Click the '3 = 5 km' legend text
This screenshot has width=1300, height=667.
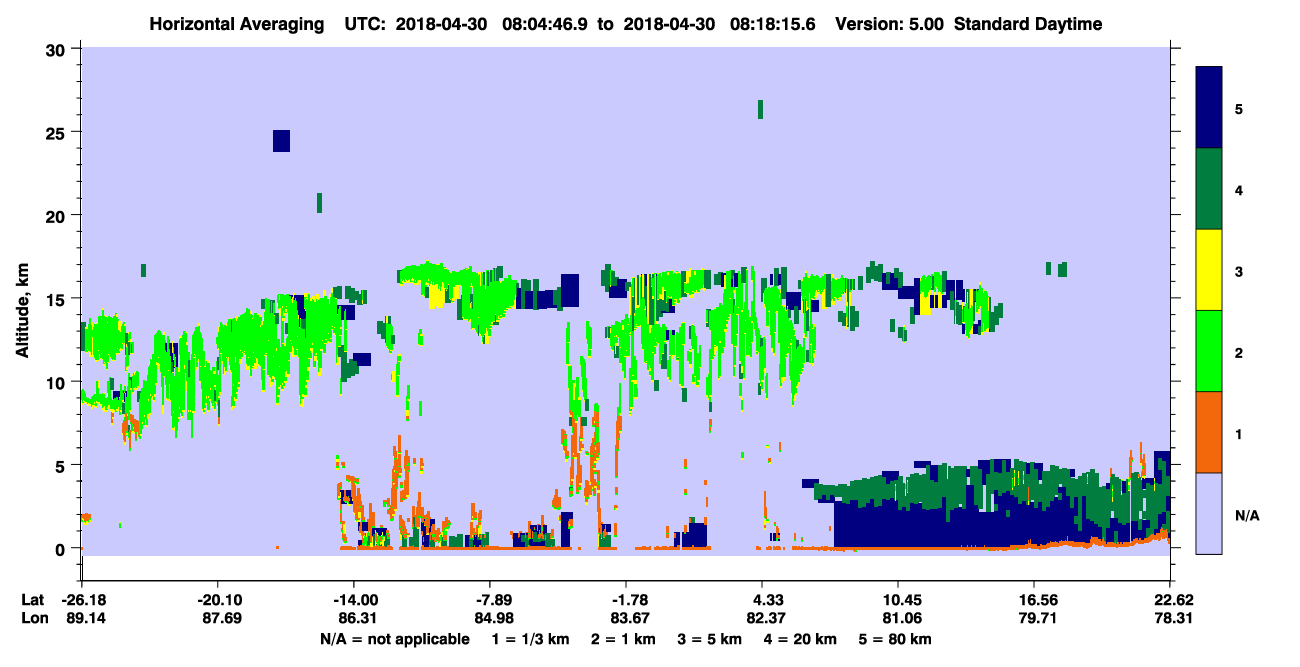click(x=709, y=639)
